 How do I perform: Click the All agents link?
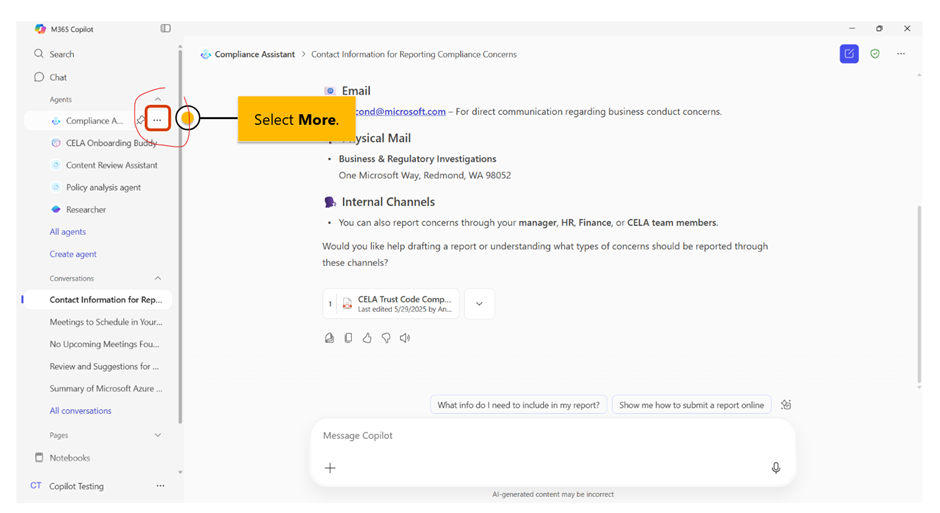pos(68,231)
